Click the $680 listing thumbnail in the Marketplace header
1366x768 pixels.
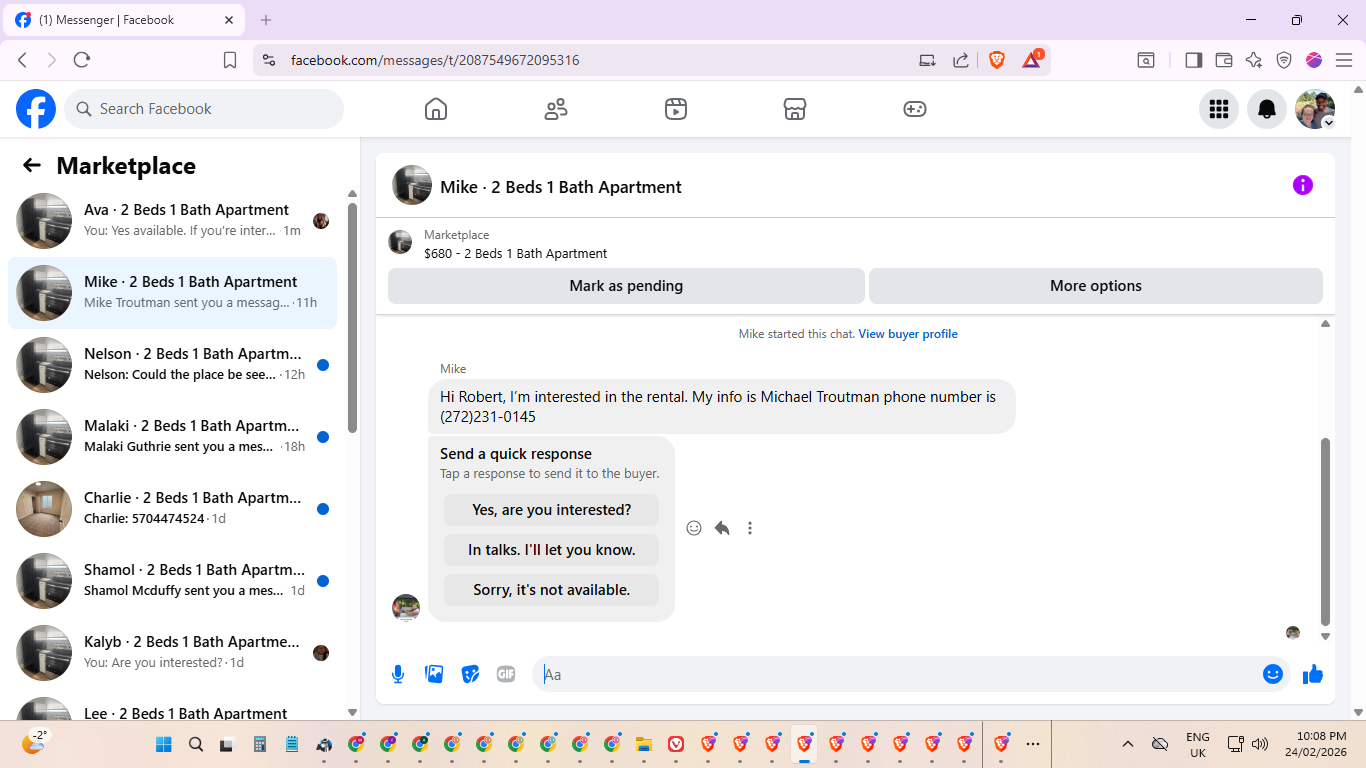pyautogui.click(x=400, y=242)
